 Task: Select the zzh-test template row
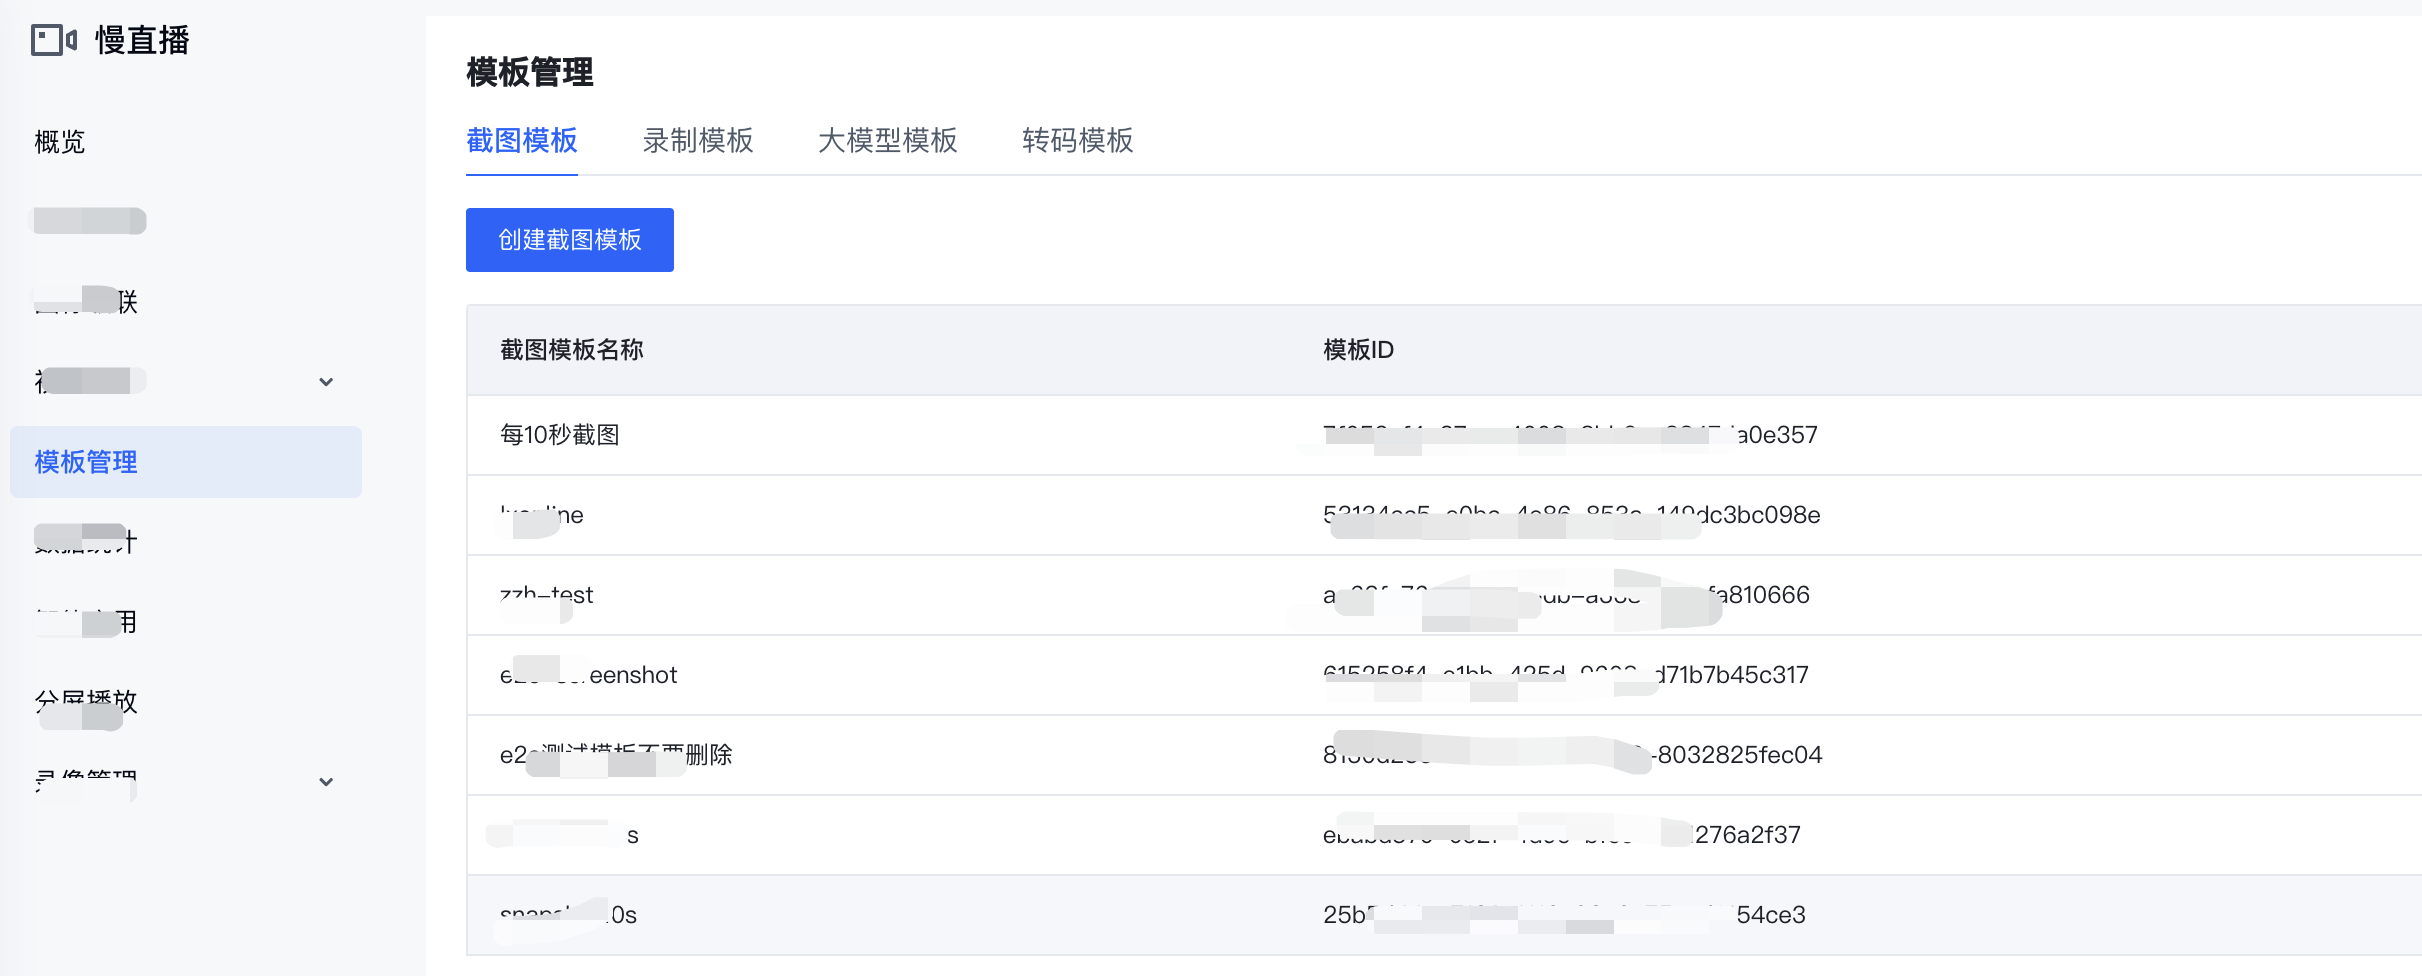[x=546, y=595]
